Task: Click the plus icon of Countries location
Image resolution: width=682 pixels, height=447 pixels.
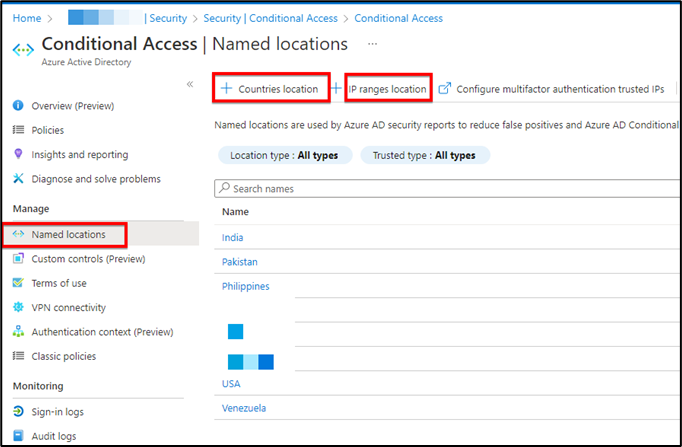Action: point(226,89)
